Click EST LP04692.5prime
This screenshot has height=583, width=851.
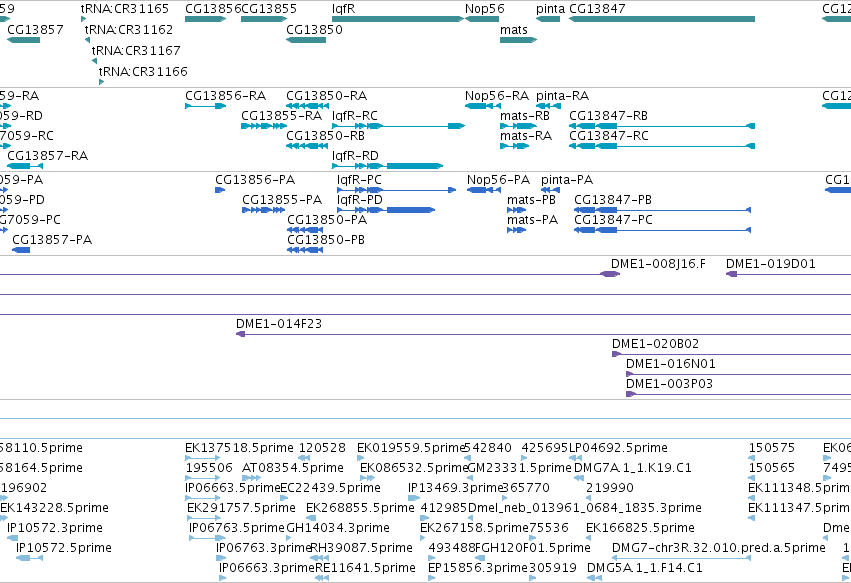575,458
